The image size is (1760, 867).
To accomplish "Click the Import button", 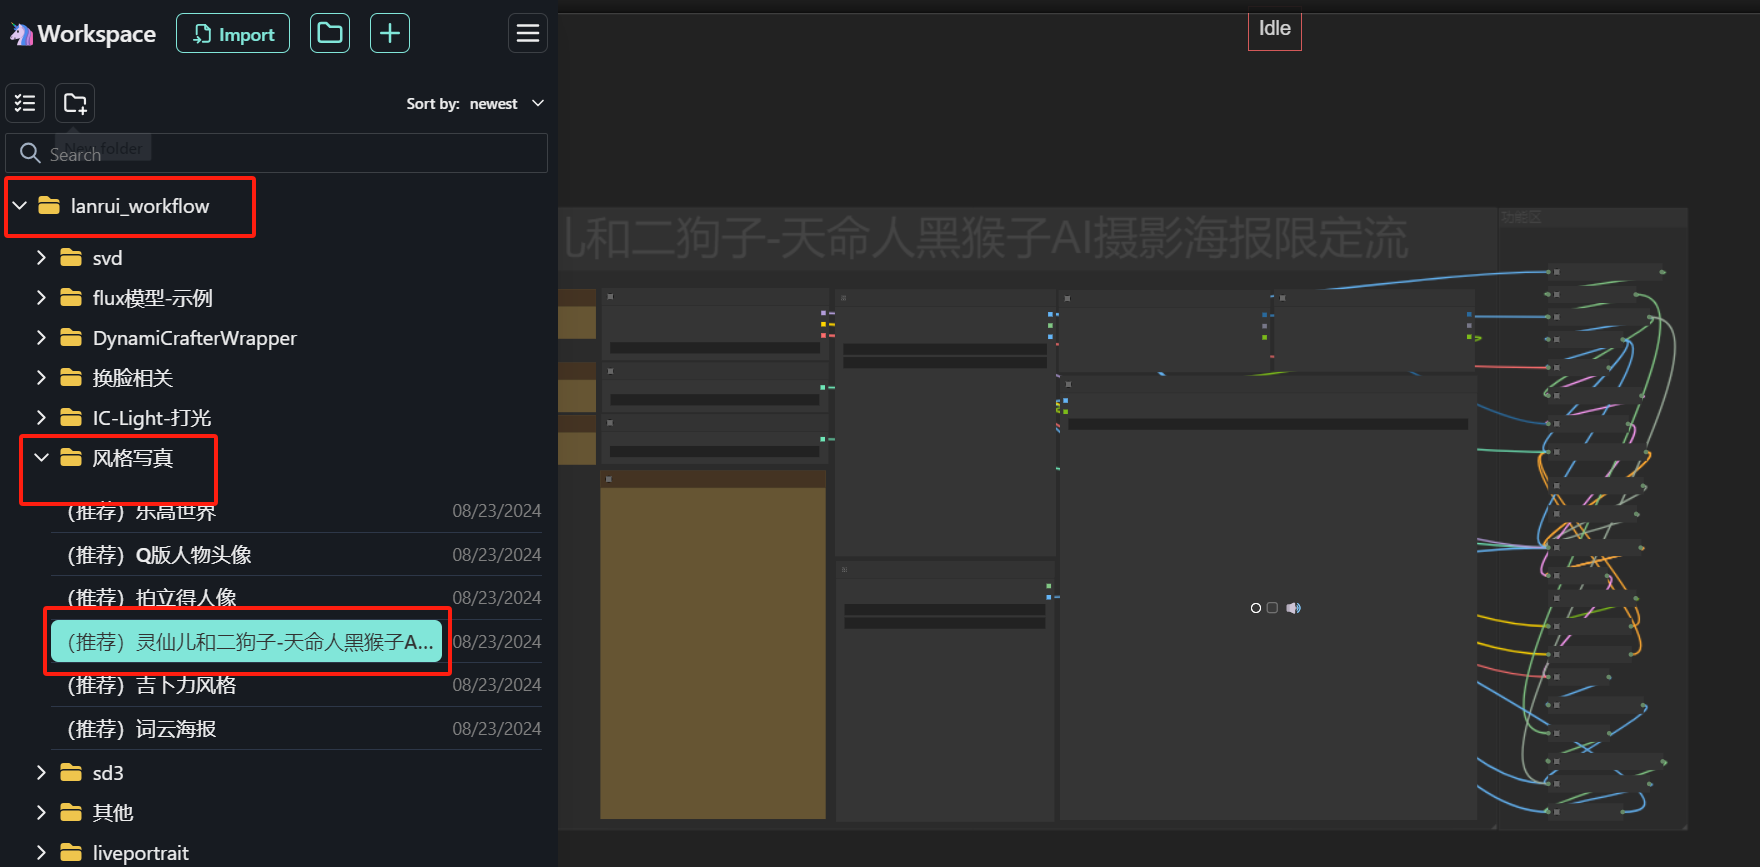I will click(233, 34).
